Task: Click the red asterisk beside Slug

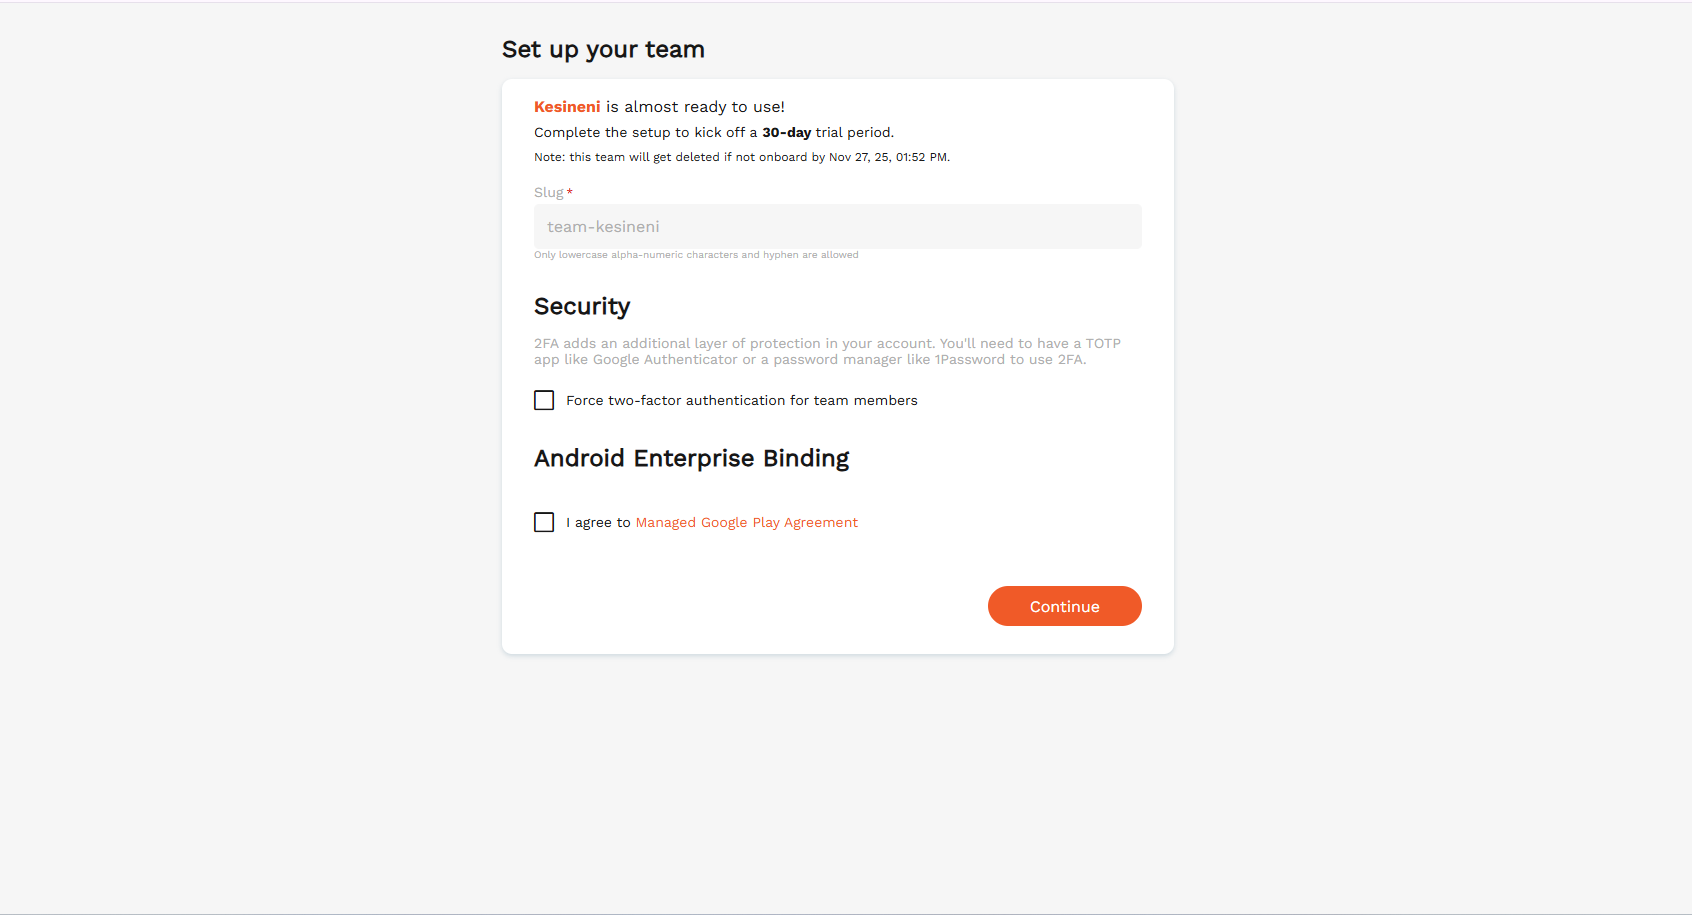Action: pos(569,191)
